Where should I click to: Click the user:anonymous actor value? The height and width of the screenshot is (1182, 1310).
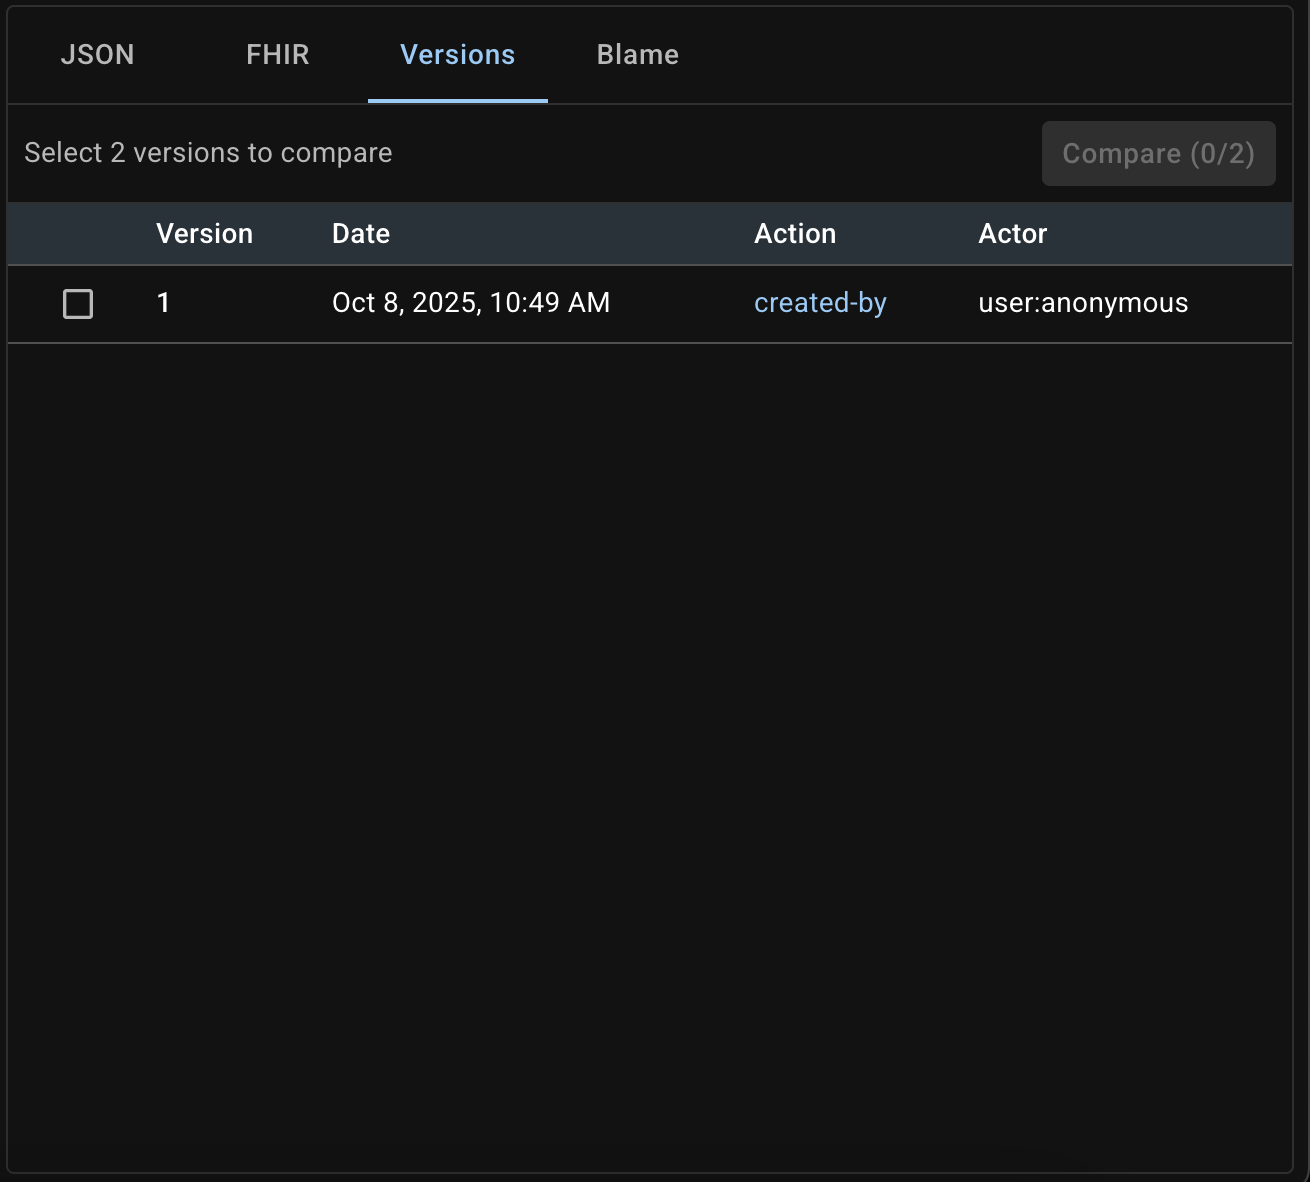tap(1083, 303)
